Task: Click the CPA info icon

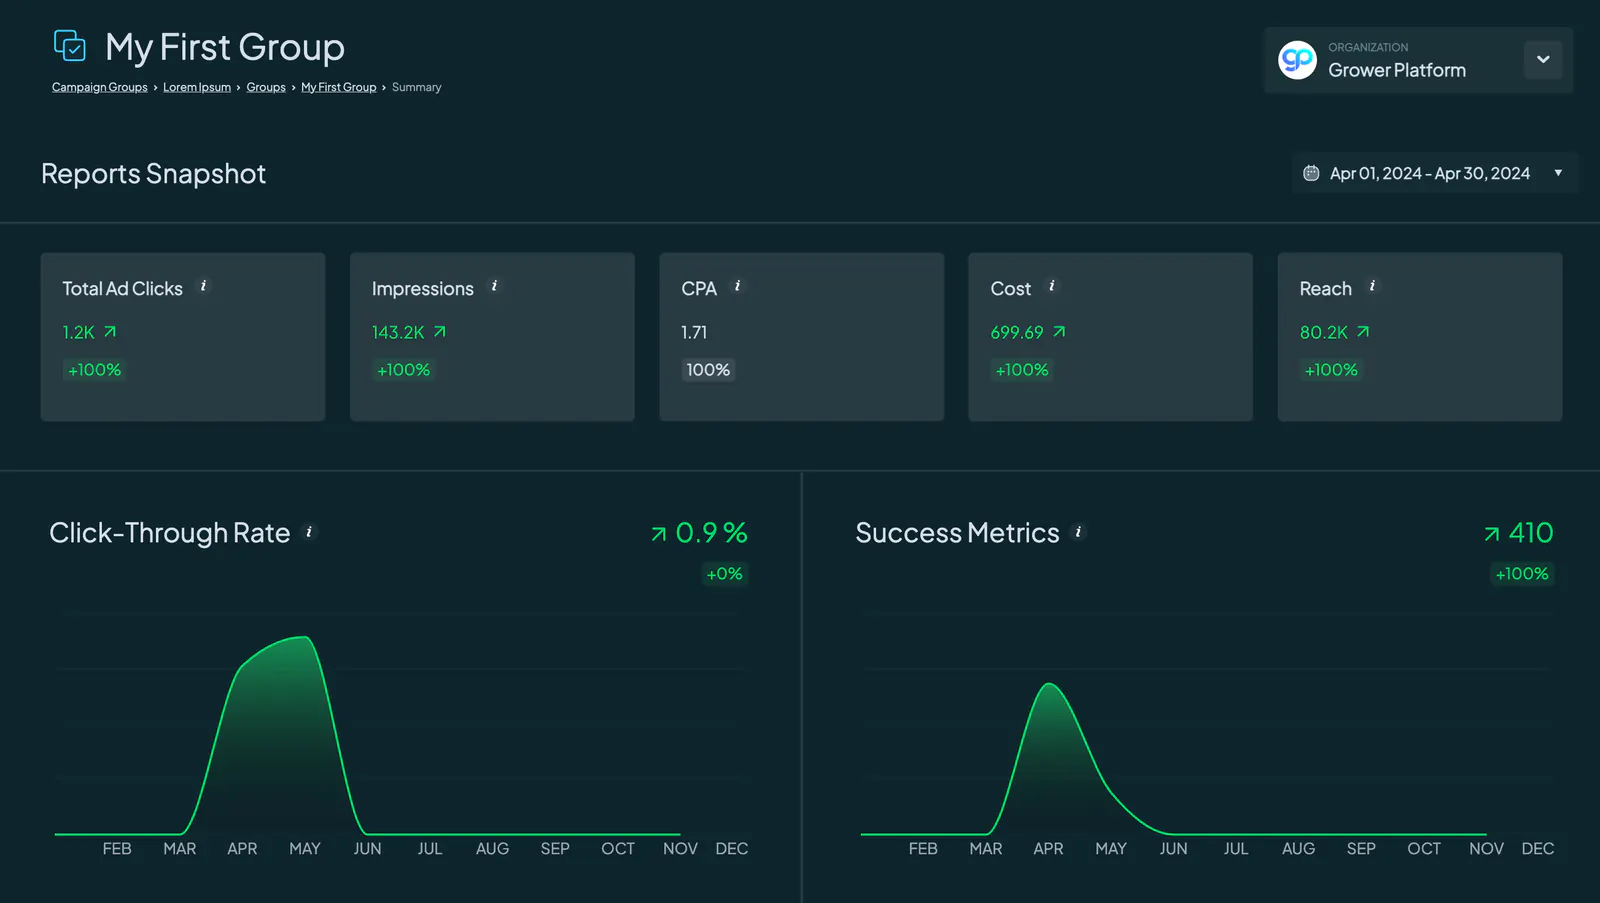Action: point(738,286)
